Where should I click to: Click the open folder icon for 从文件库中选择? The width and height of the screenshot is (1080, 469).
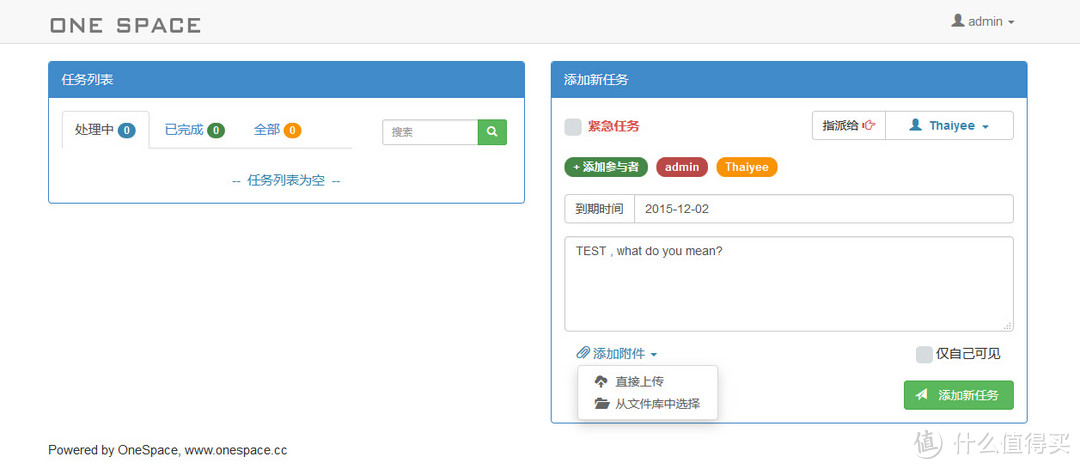(x=602, y=404)
